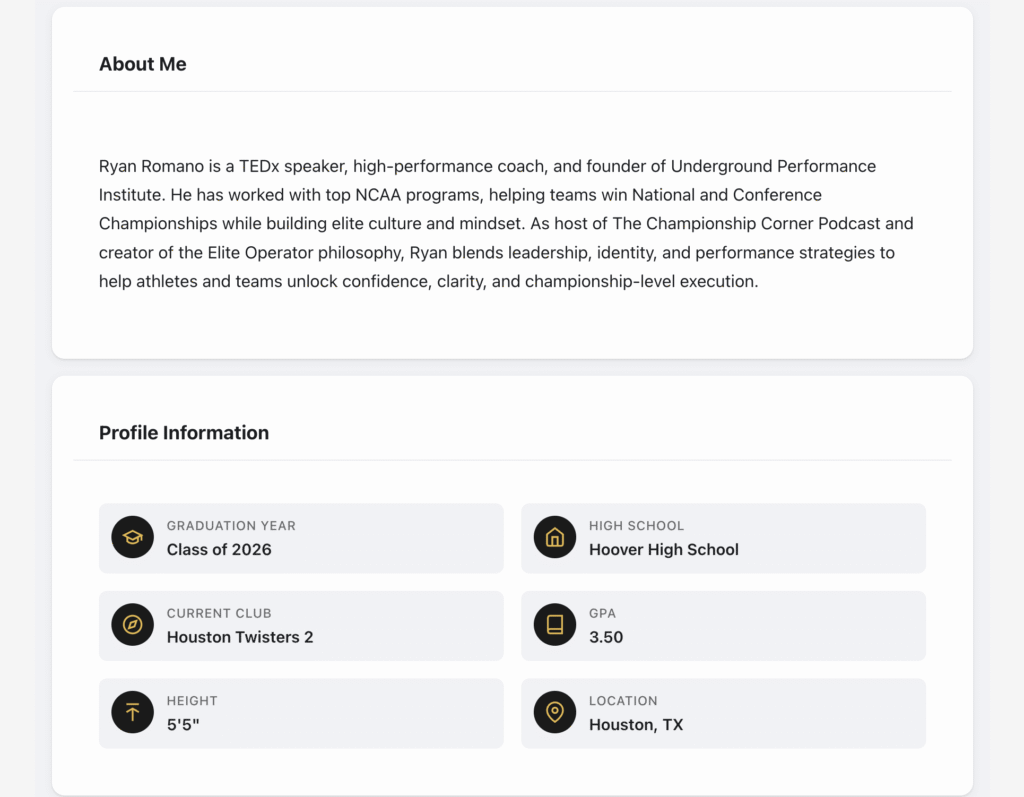Select the Profile Information heading

(184, 432)
